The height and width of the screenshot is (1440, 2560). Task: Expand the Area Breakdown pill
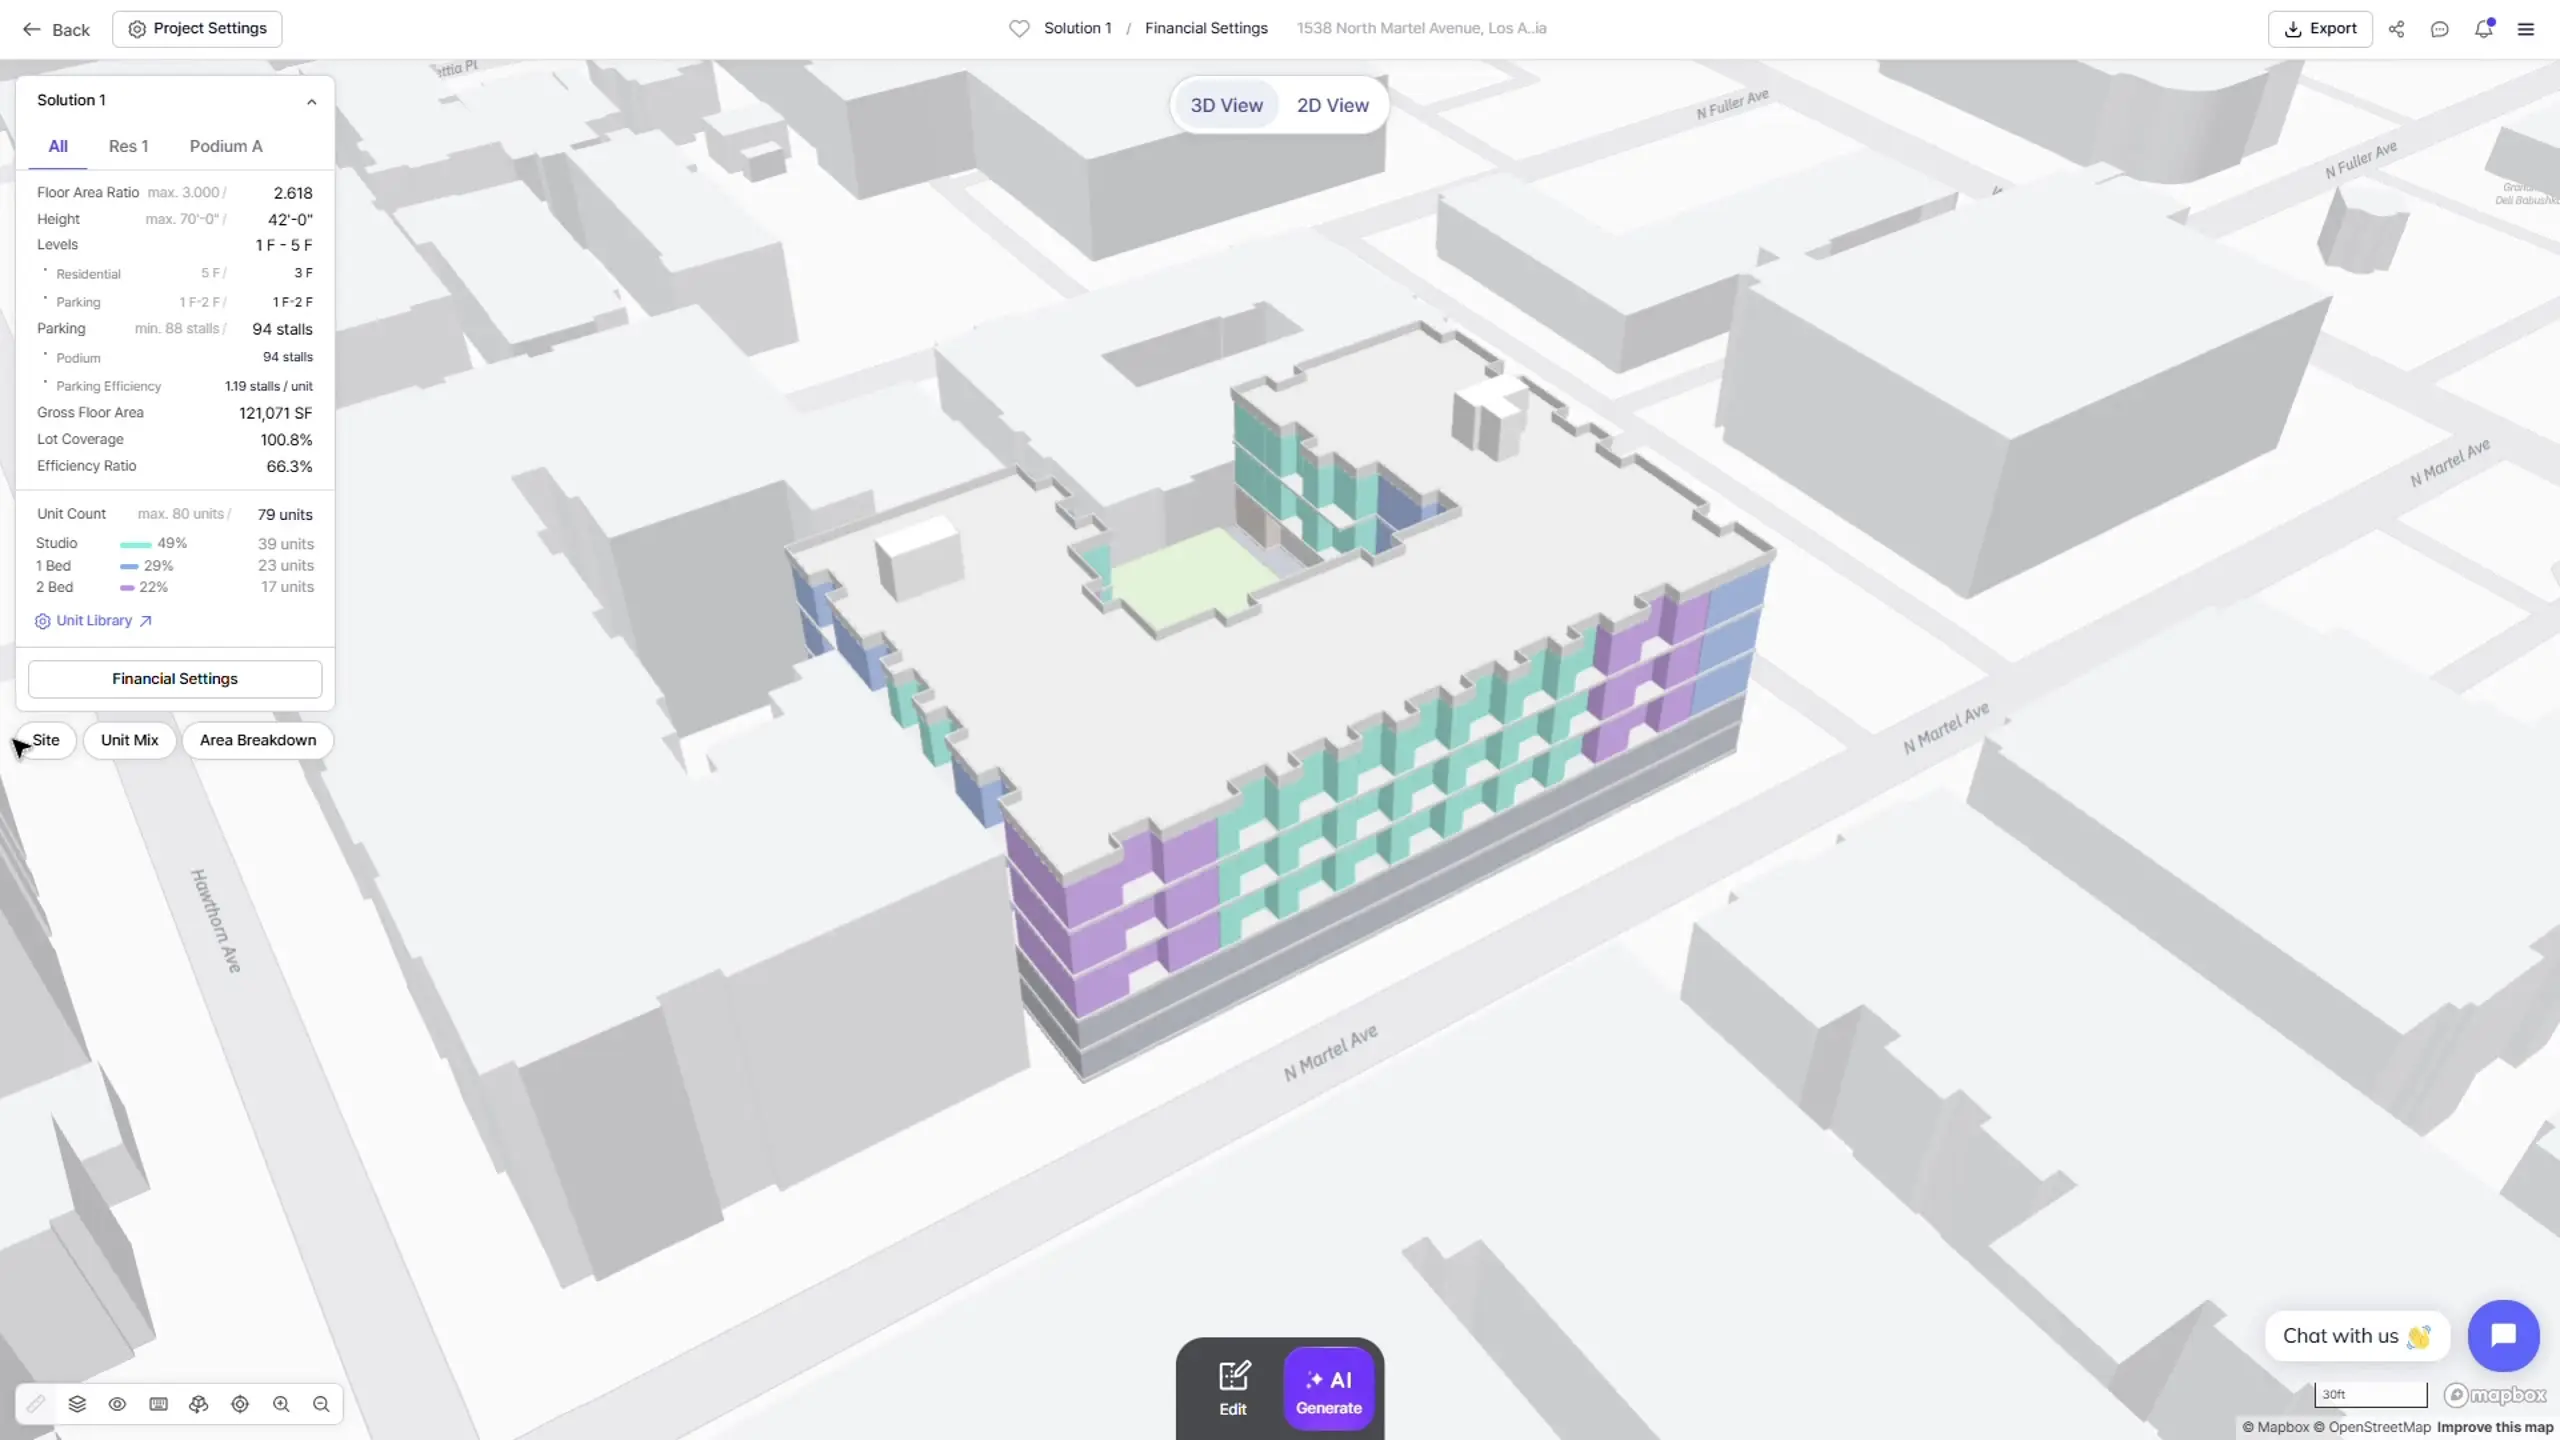[x=257, y=740]
